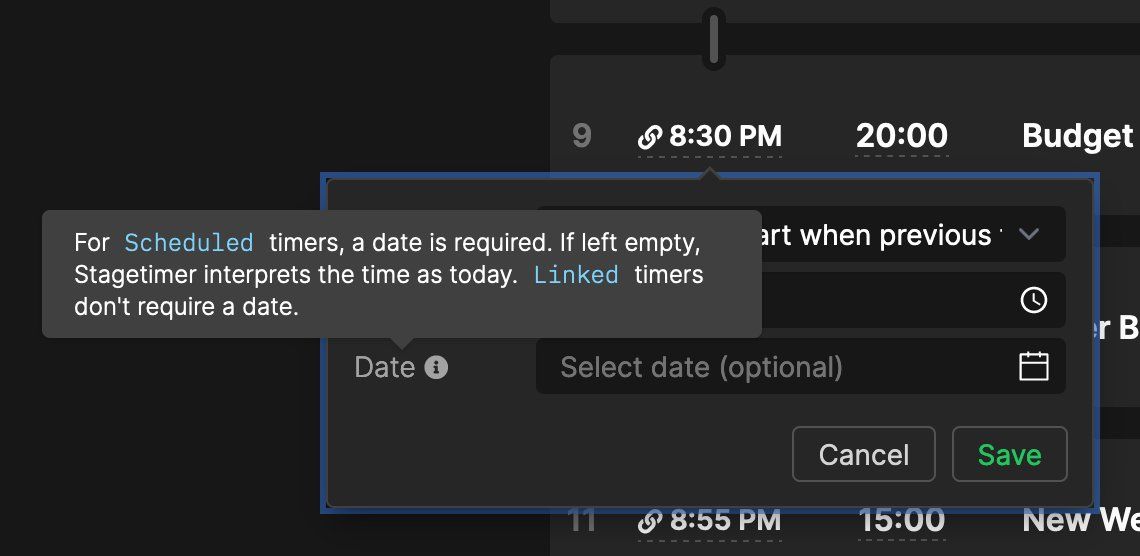
Task: Open the 8:30 PM start time
Action: coord(710,137)
